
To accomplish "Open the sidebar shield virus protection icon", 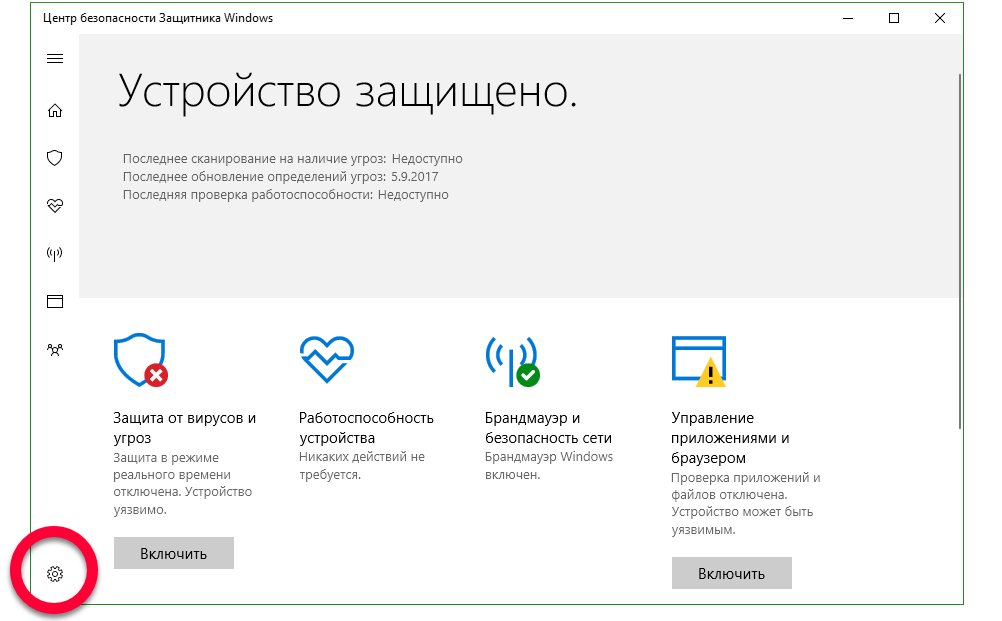I will pos(55,158).
